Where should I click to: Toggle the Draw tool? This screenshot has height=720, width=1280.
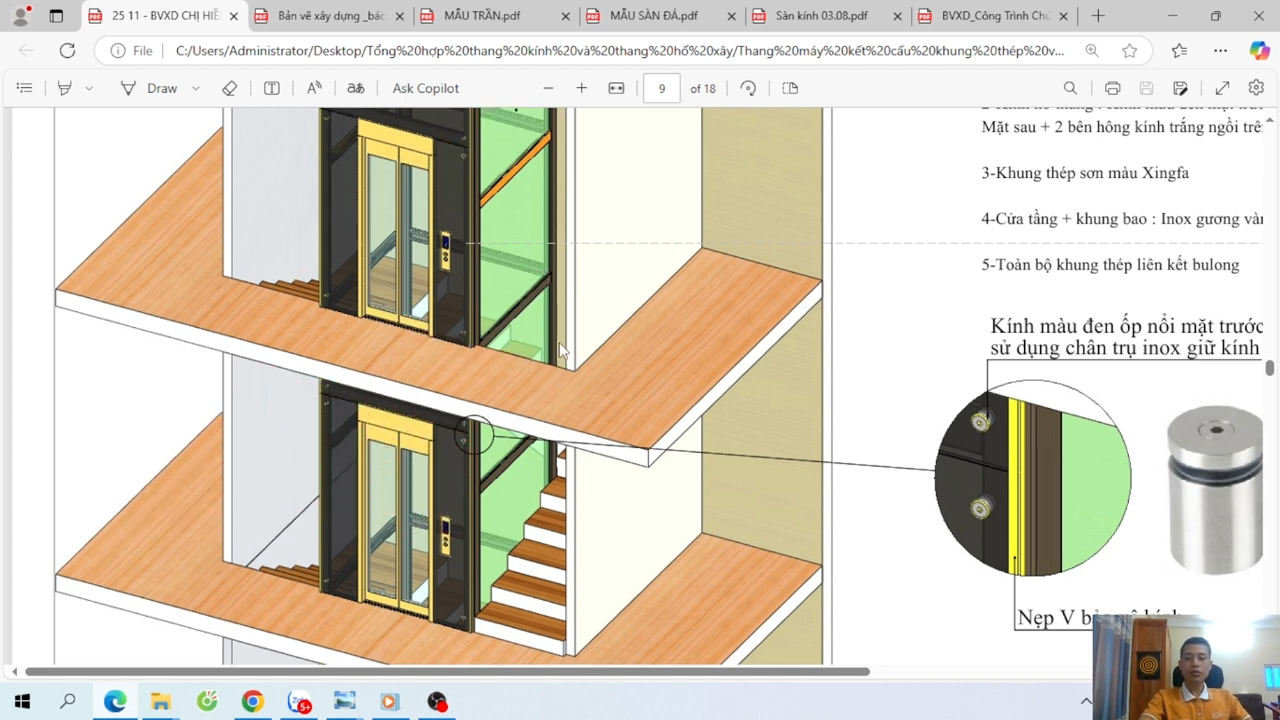pyautogui.click(x=149, y=88)
